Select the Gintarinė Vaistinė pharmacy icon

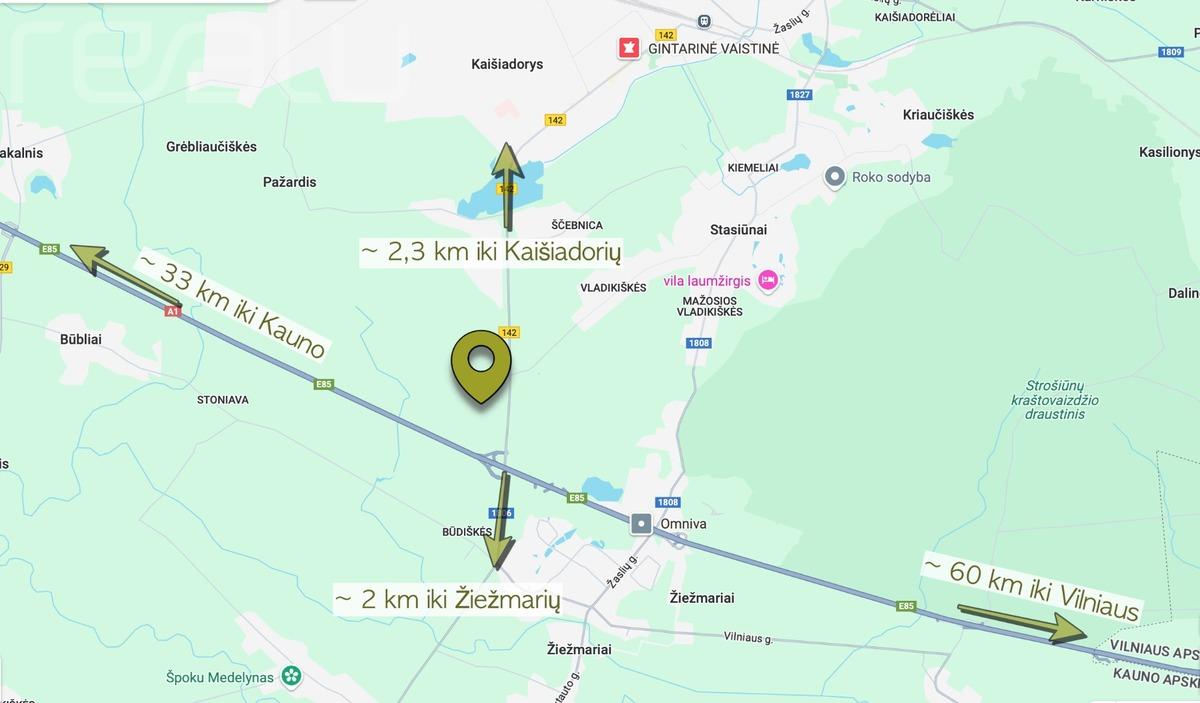pyautogui.click(x=628, y=47)
